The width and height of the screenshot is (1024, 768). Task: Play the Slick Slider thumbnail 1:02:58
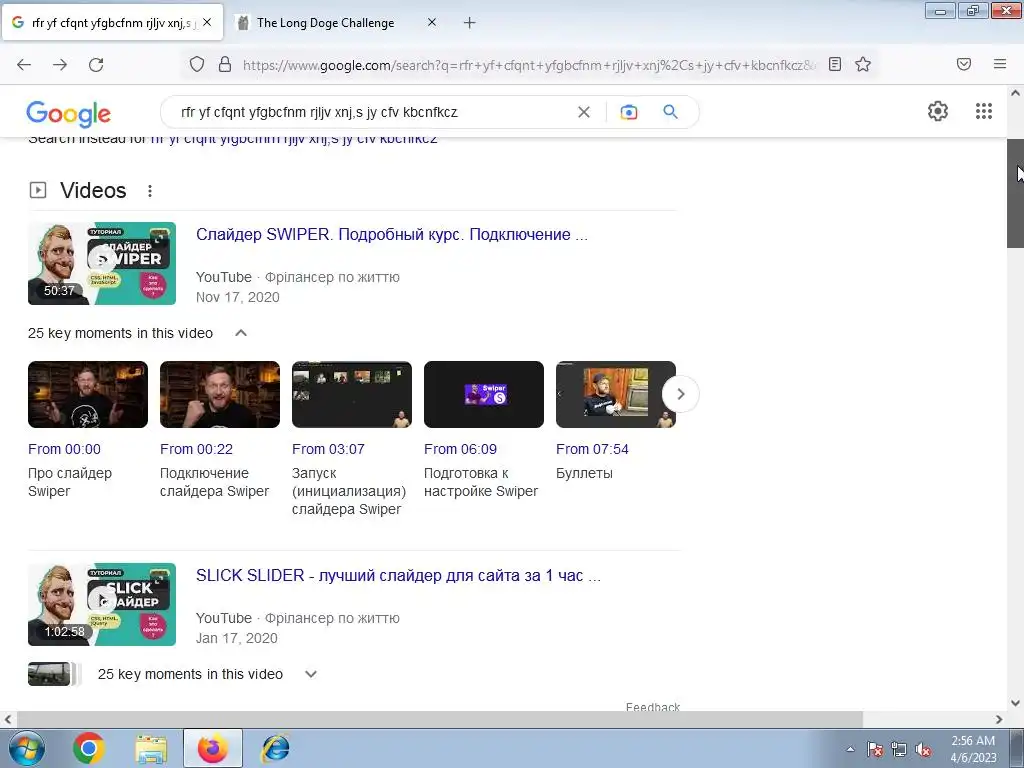[102, 604]
